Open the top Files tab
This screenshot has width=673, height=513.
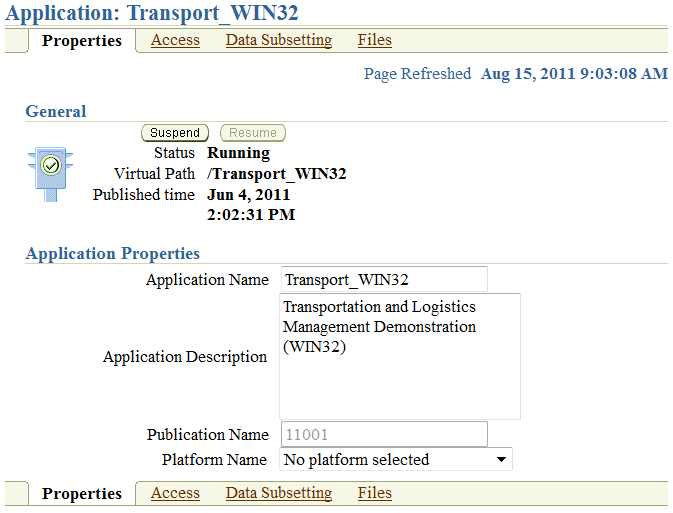[x=374, y=40]
